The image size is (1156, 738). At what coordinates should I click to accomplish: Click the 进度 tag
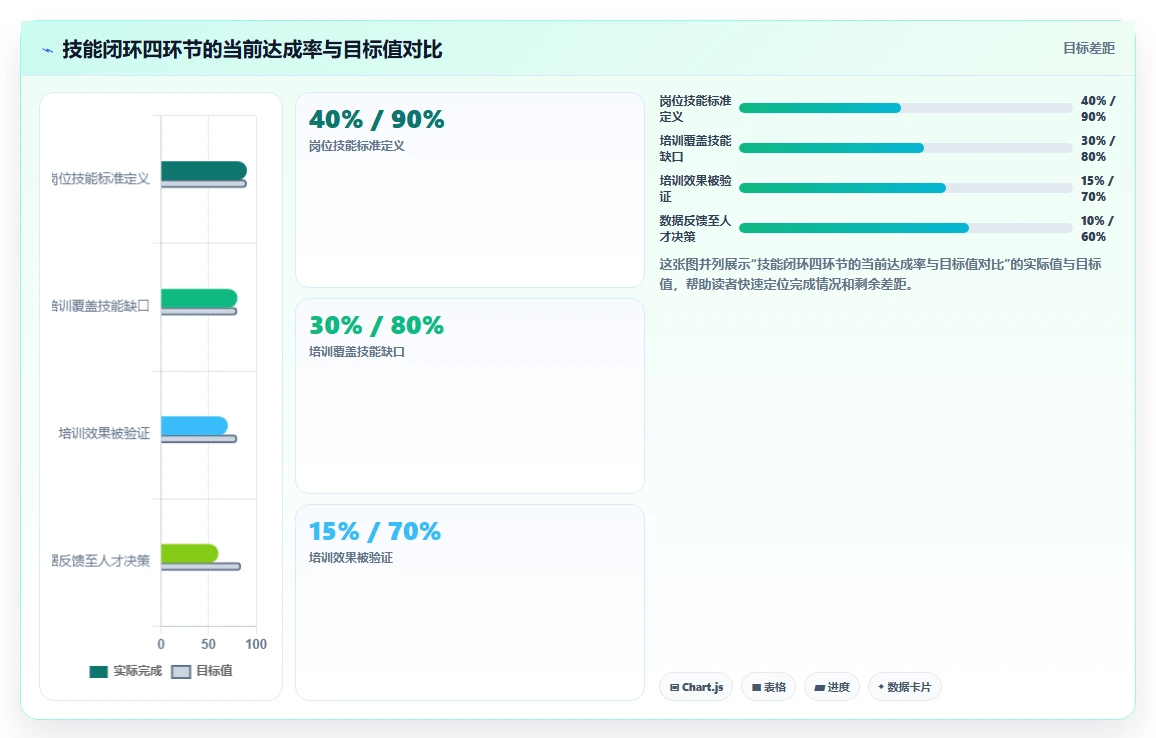[832, 687]
